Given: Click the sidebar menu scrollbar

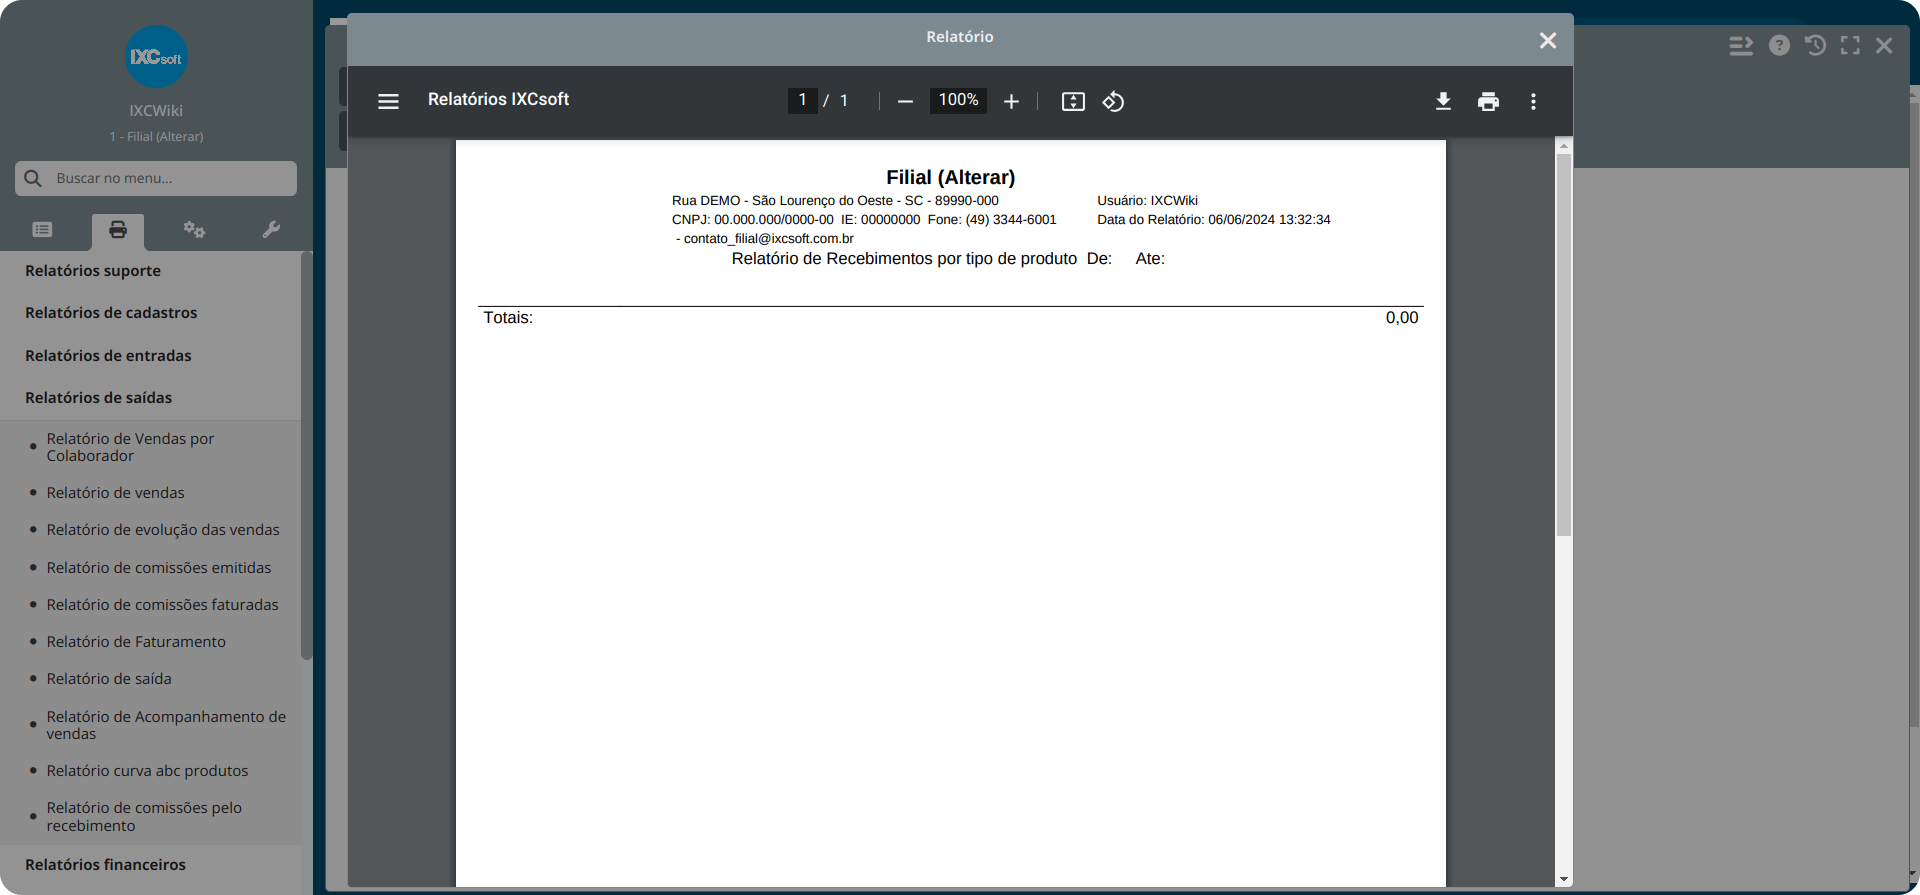Looking at the screenshot, I should (x=306, y=455).
